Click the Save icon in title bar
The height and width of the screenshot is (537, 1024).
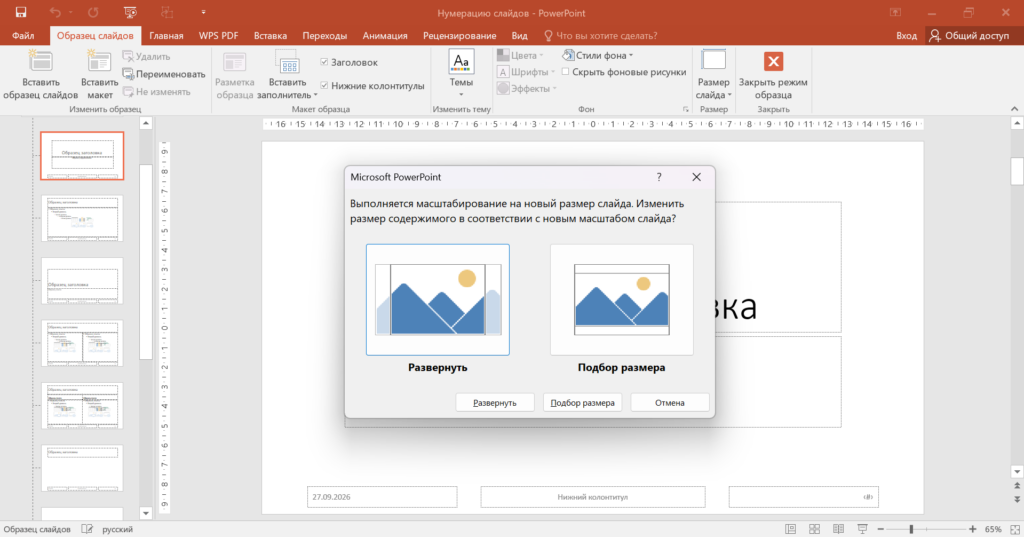pos(21,12)
